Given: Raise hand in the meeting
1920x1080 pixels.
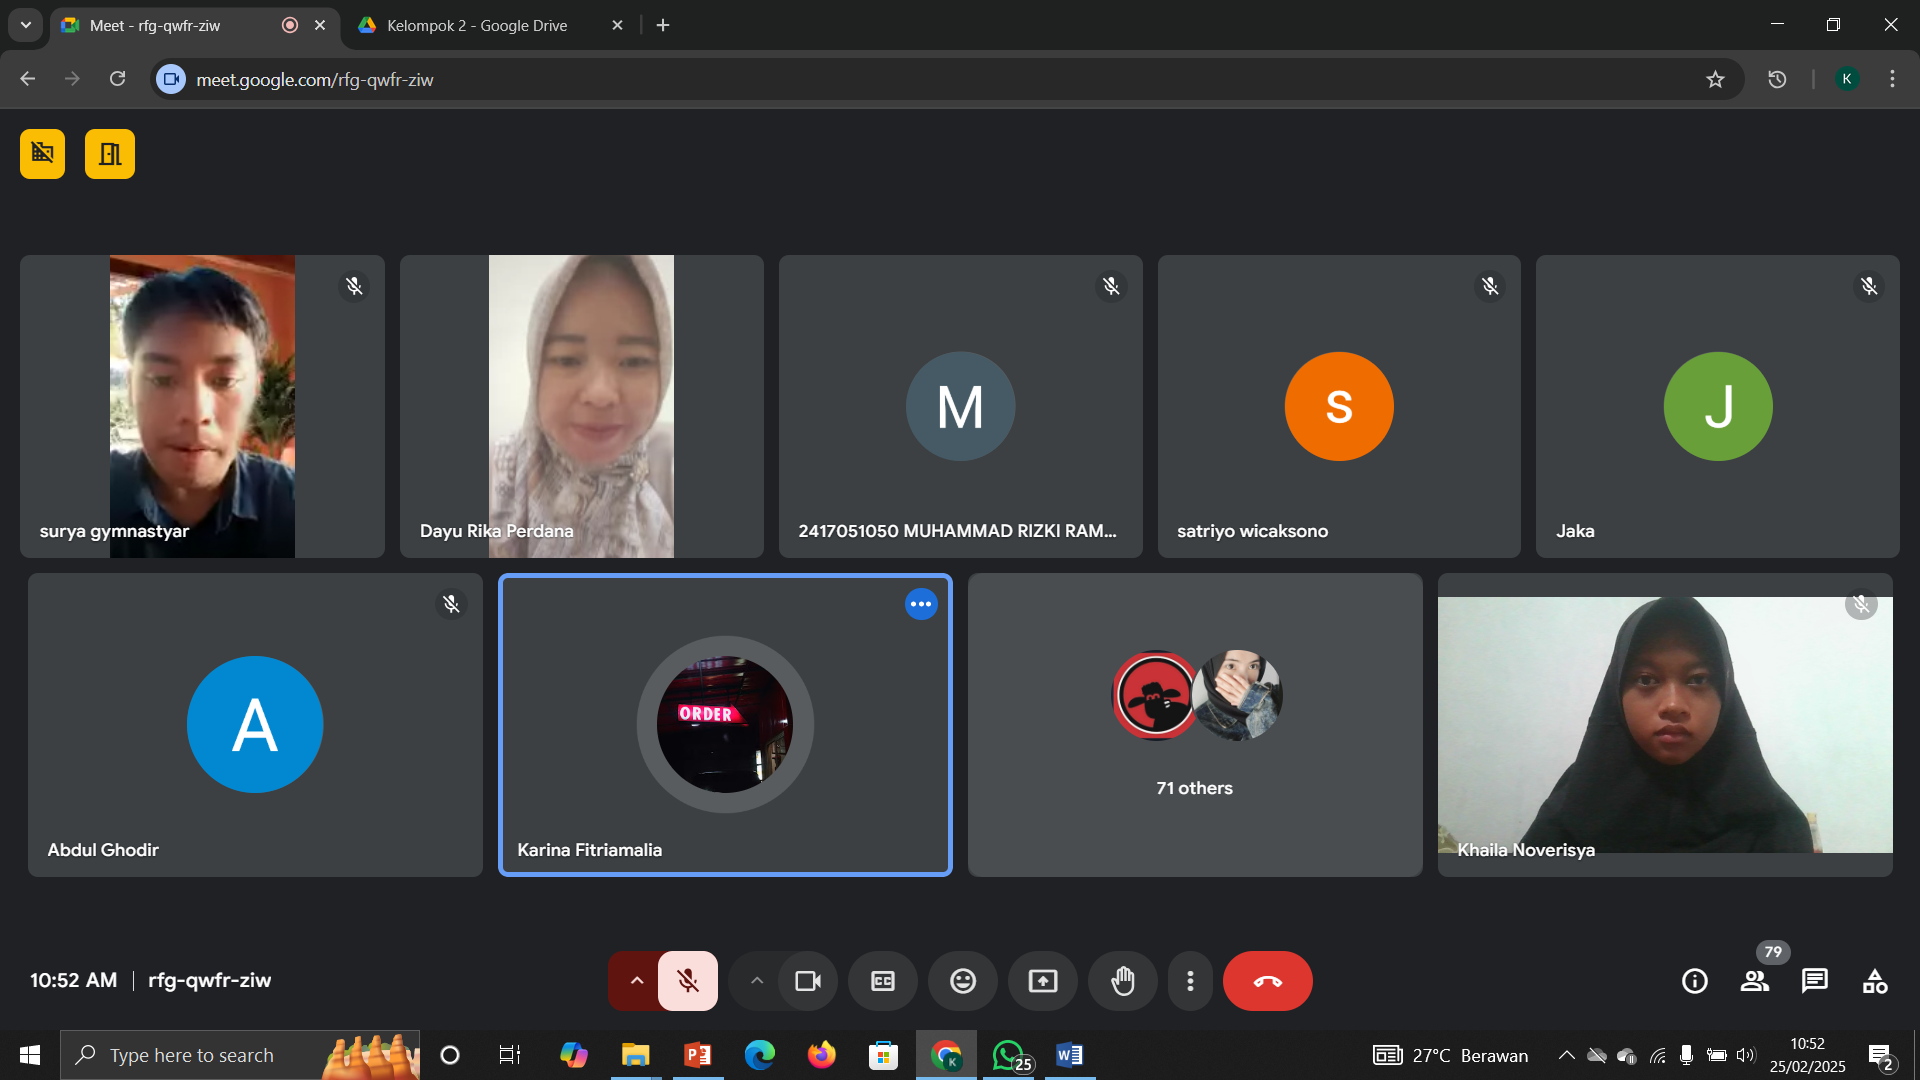Looking at the screenshot, I should (1123, 981).
